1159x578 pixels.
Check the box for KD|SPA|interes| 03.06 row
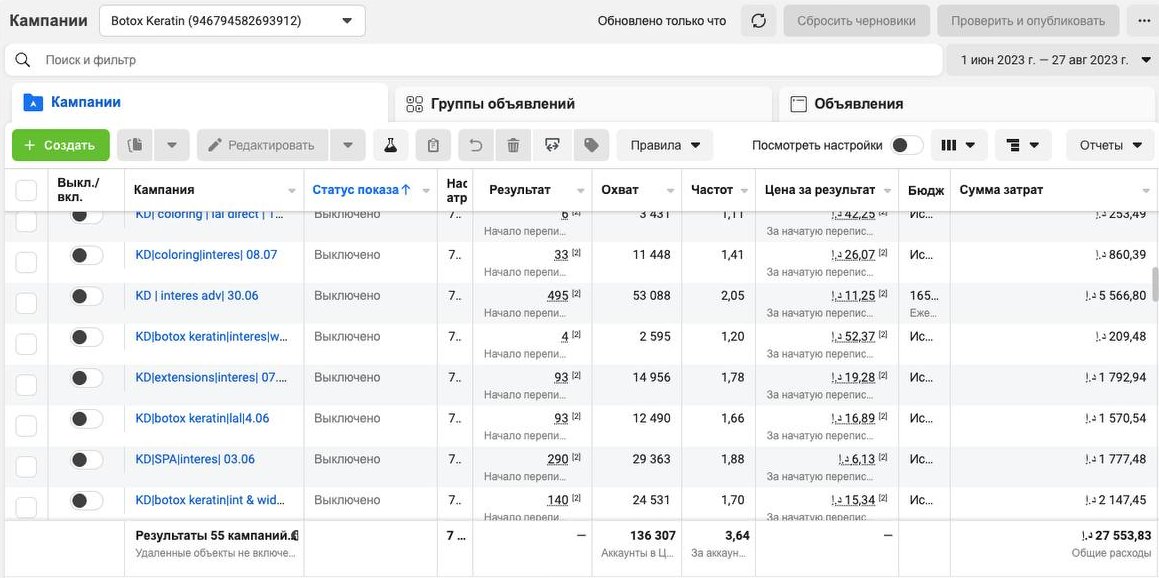click(26, 466)
